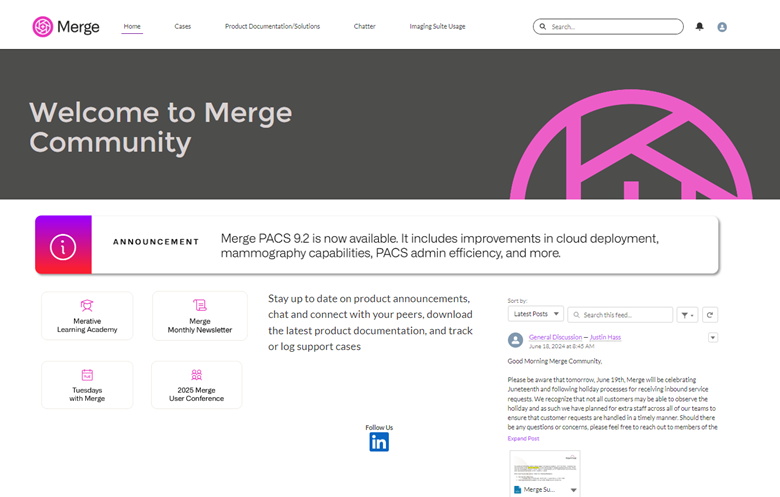This screenshot has height=497, width=780.
Task: Switch to the Chatter tab
Action: pos(365,26)
